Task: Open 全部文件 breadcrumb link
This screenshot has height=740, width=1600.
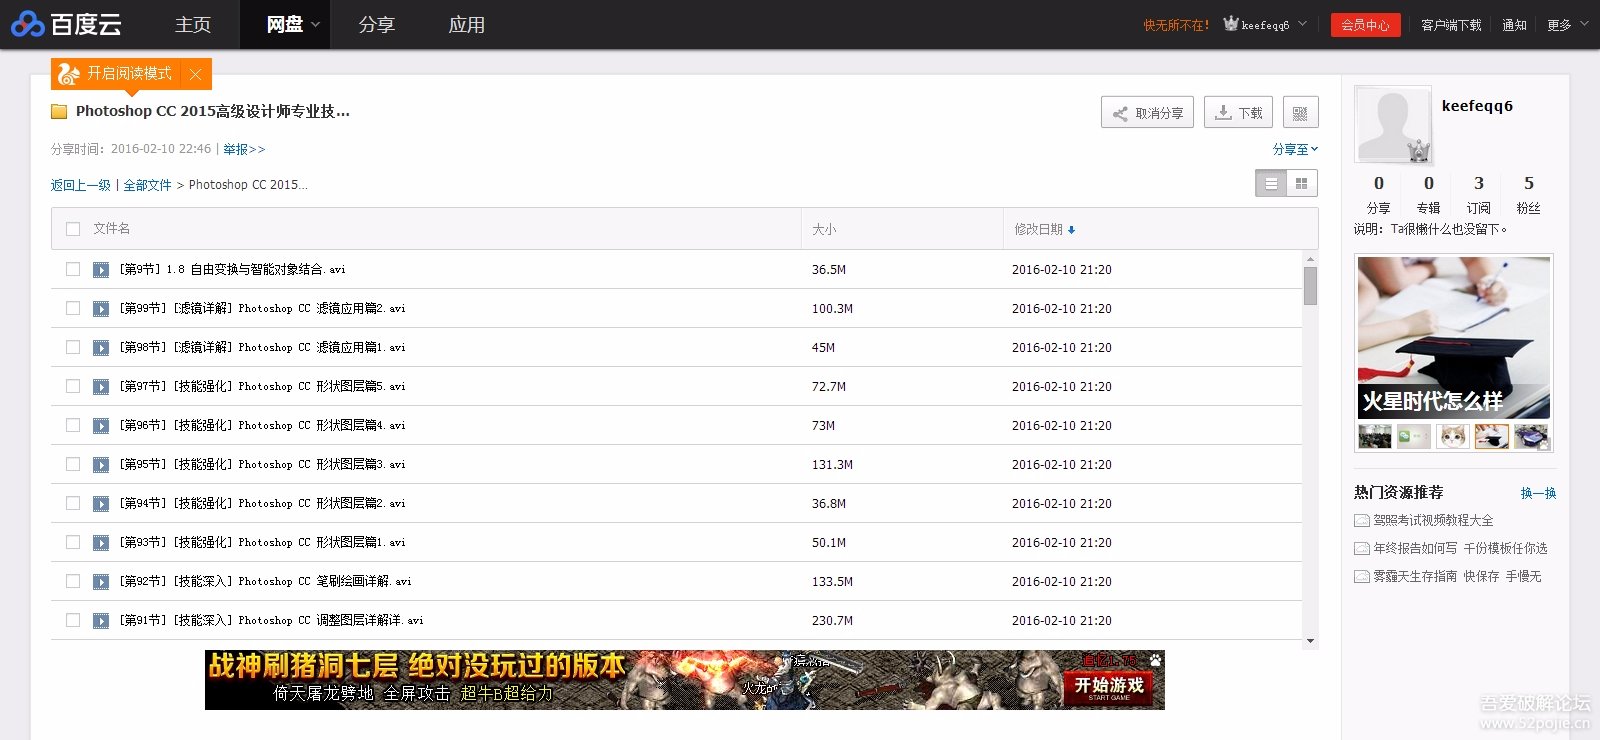Action: (x=147, y=185)
